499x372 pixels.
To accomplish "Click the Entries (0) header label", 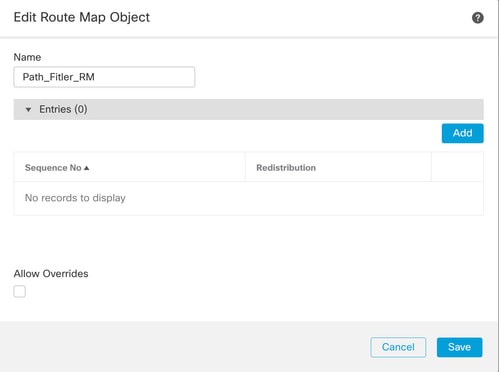I will pos(63,109).
